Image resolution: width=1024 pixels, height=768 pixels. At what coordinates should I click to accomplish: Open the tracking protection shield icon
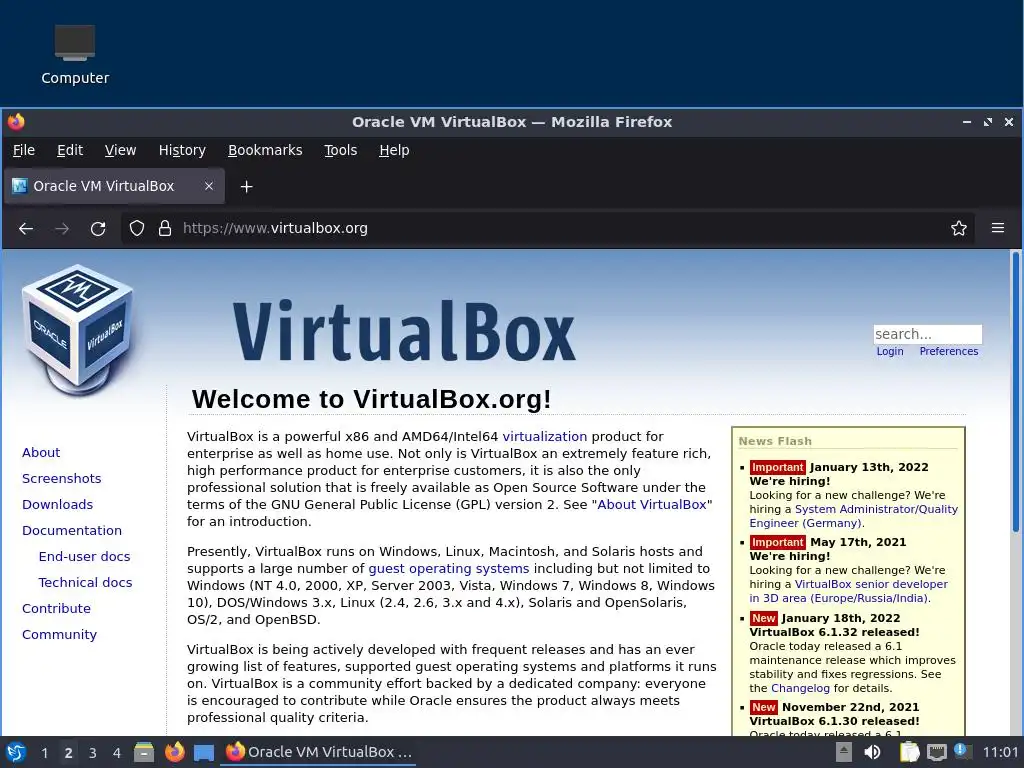[136, 228]
